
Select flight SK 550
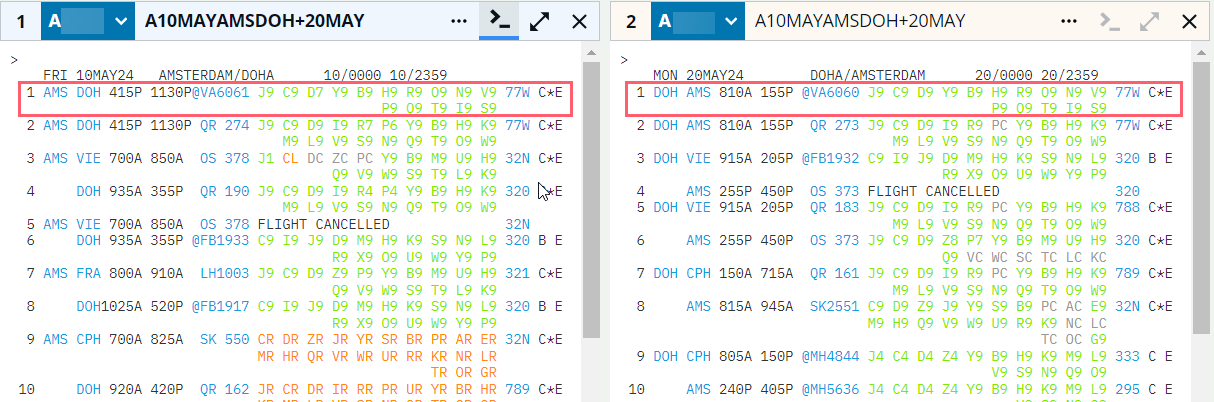[x=224, y=339]
